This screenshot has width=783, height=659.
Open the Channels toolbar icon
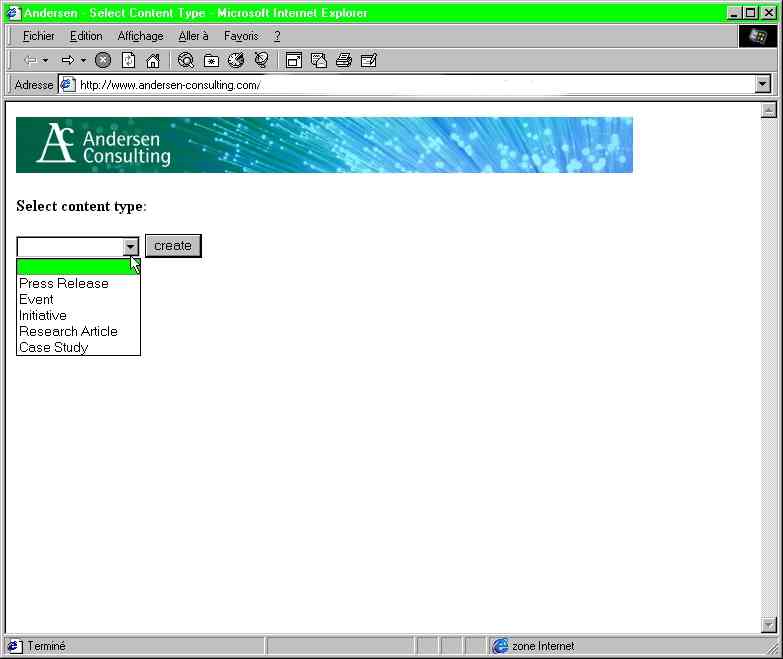261,60
